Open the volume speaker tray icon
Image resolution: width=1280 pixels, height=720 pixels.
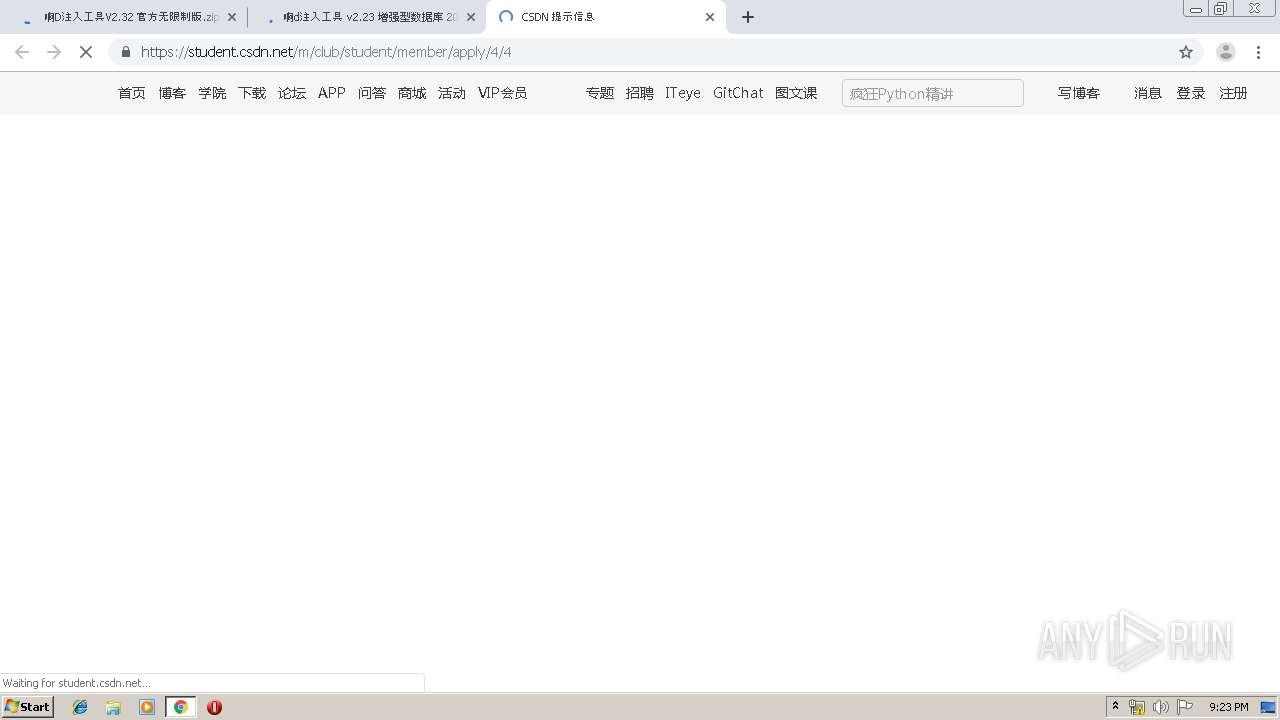1160,707
